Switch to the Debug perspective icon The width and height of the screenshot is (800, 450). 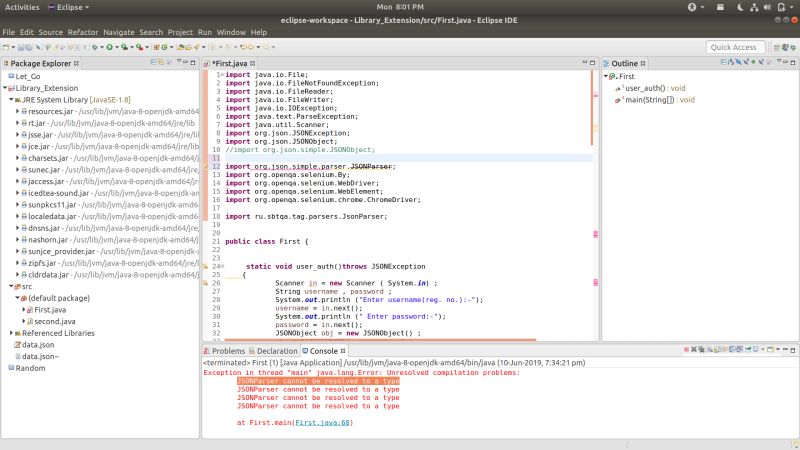pos(793,47)
